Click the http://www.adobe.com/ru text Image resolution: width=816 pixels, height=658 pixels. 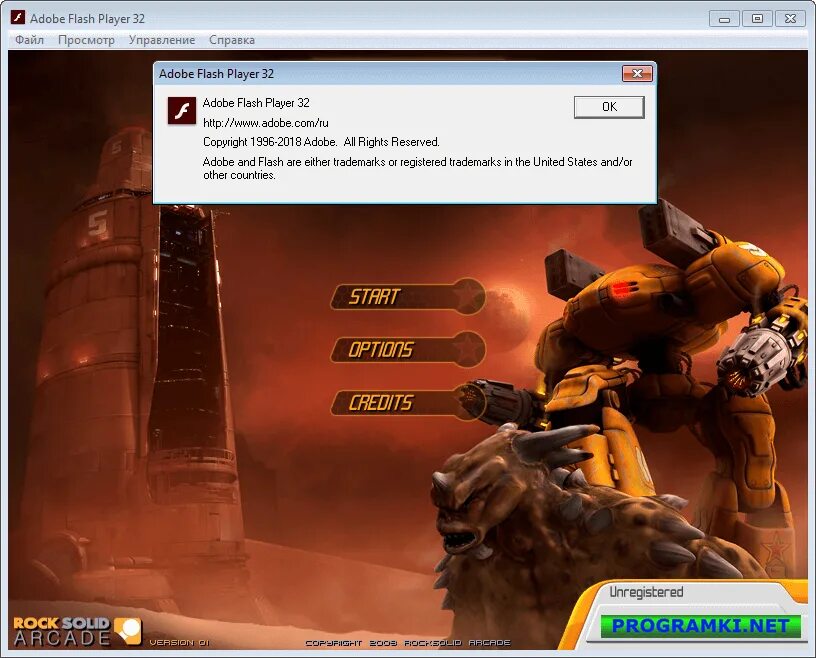[x=265, y=123]
